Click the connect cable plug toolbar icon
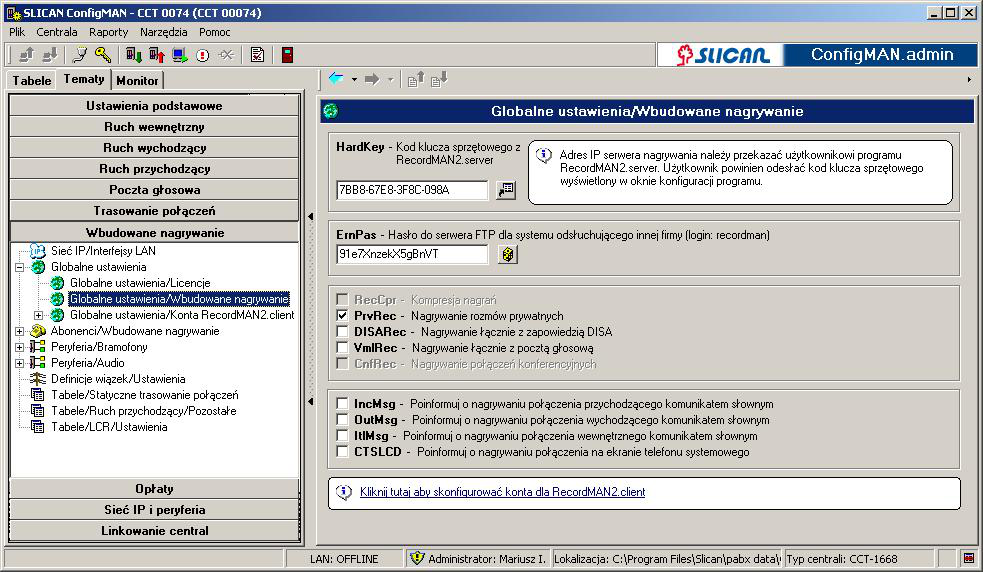This screenshot has height=572, width=983. coord(80,55)
